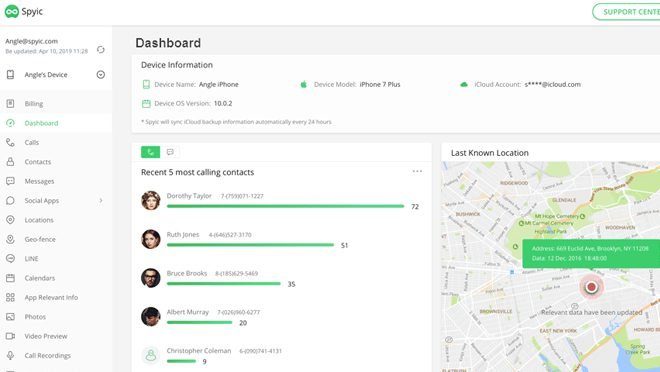The width and height of the screenshot is (660, 372).
Task: Open the Calls phone icon
Action: [x=11, y=142]
